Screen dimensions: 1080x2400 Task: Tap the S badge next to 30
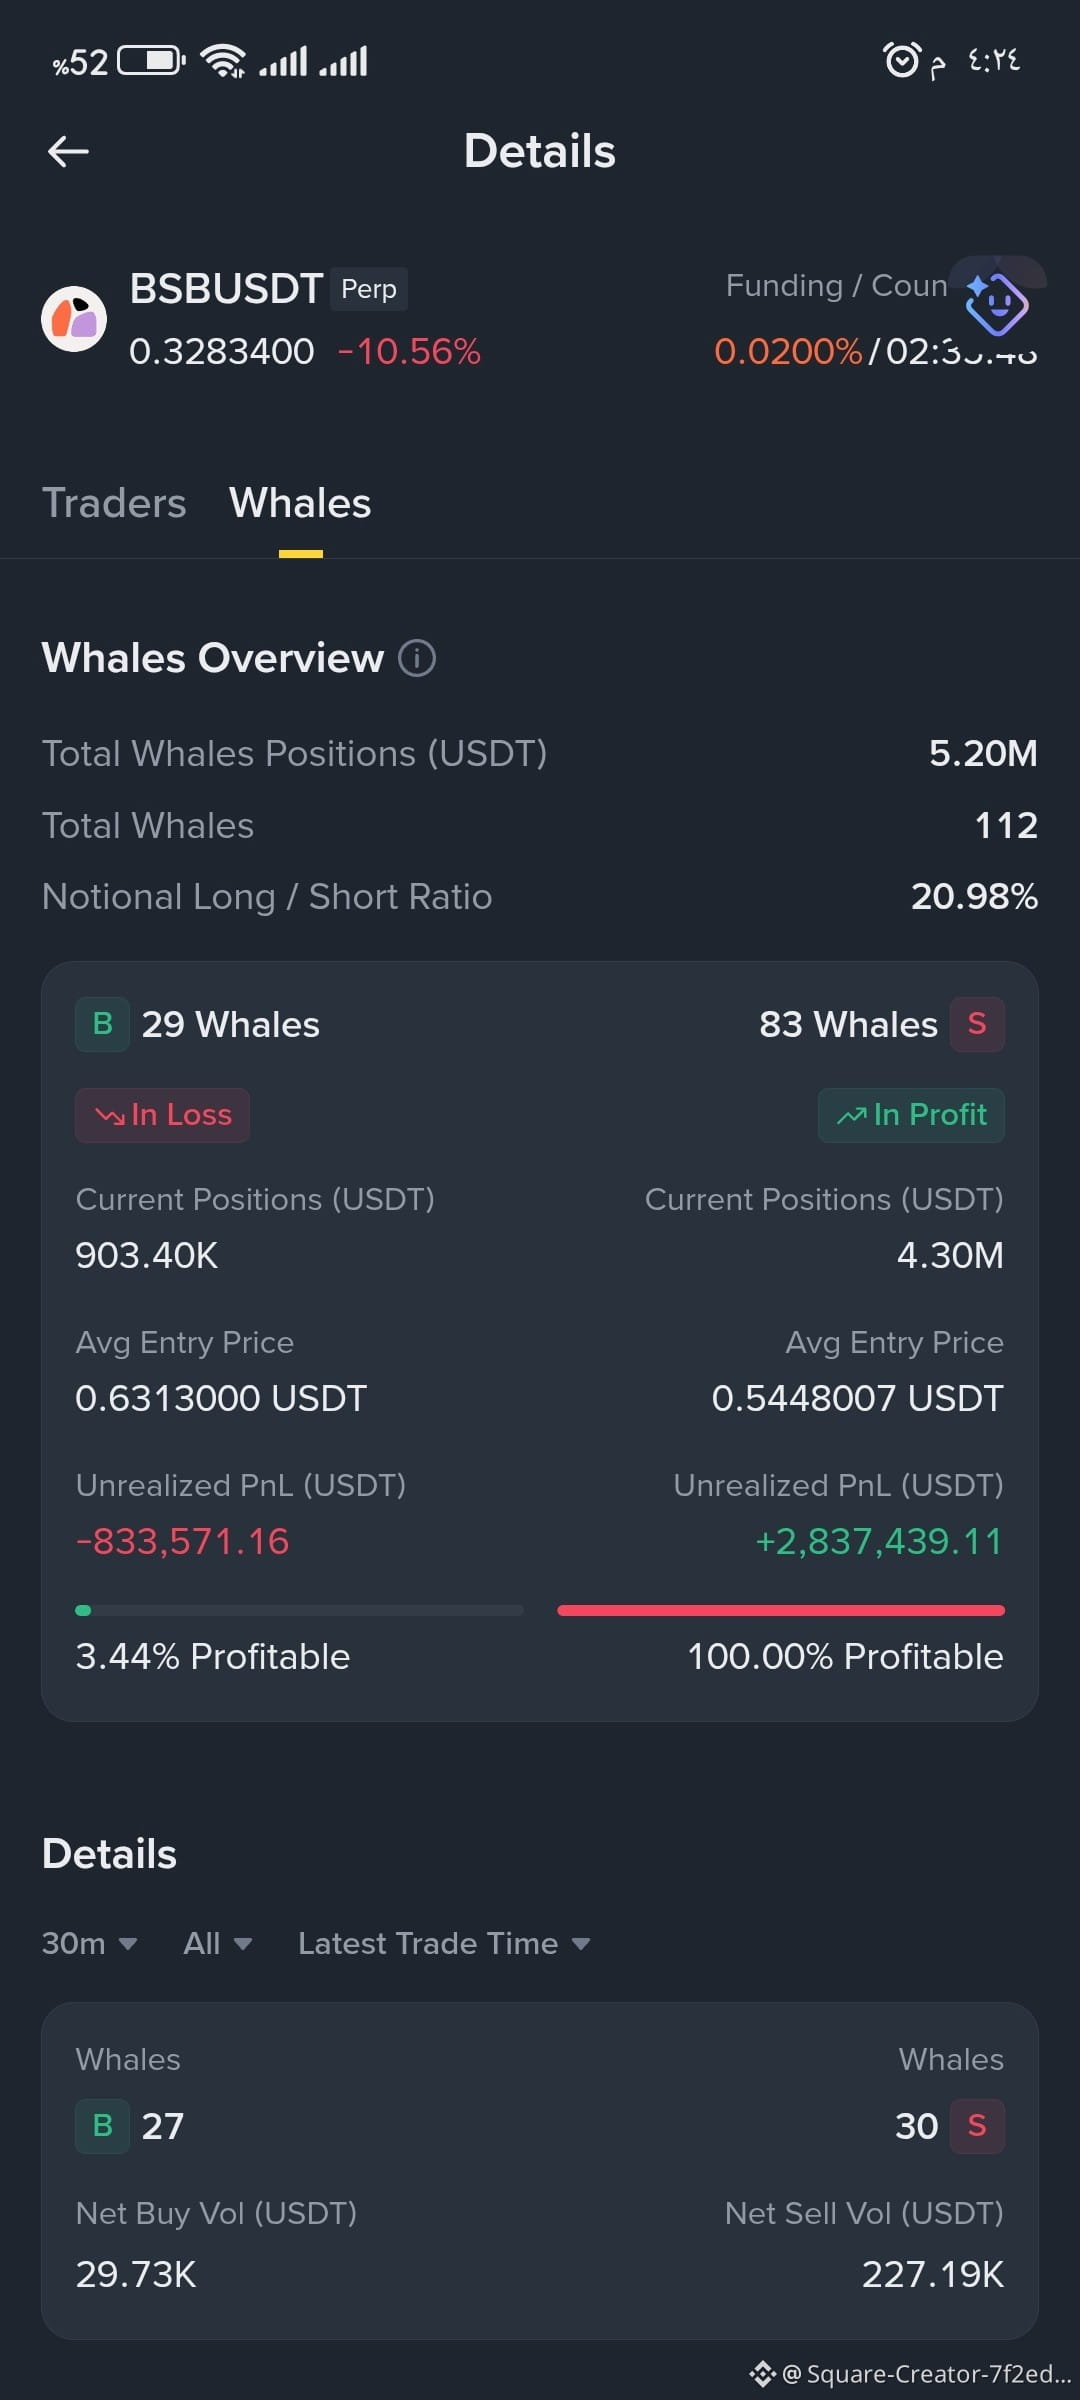tap(977, 2126)
